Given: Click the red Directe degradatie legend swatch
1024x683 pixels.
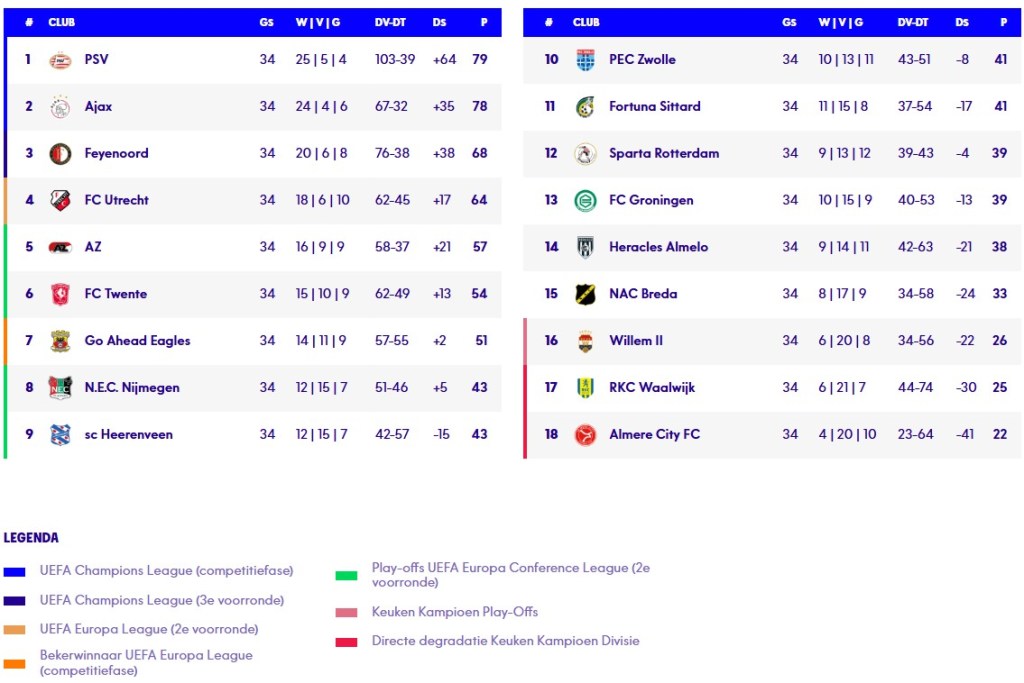Looking at the screenshot, I should 346,642.
